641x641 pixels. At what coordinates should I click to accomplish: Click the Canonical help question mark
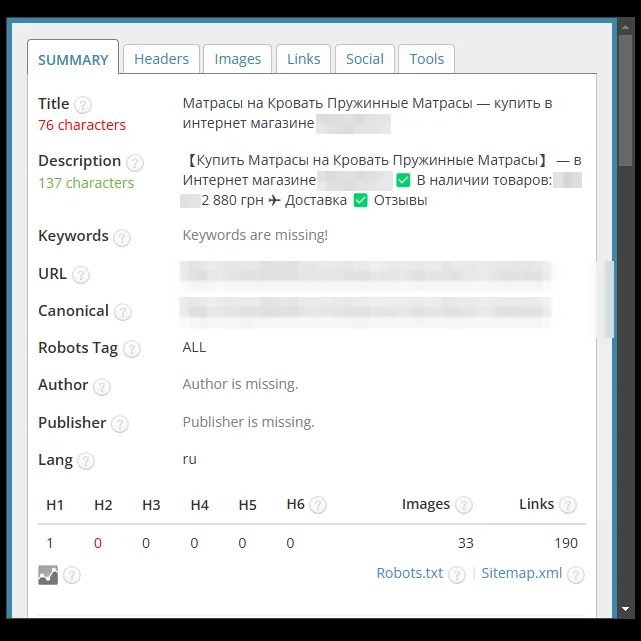(x=123, y=312)
